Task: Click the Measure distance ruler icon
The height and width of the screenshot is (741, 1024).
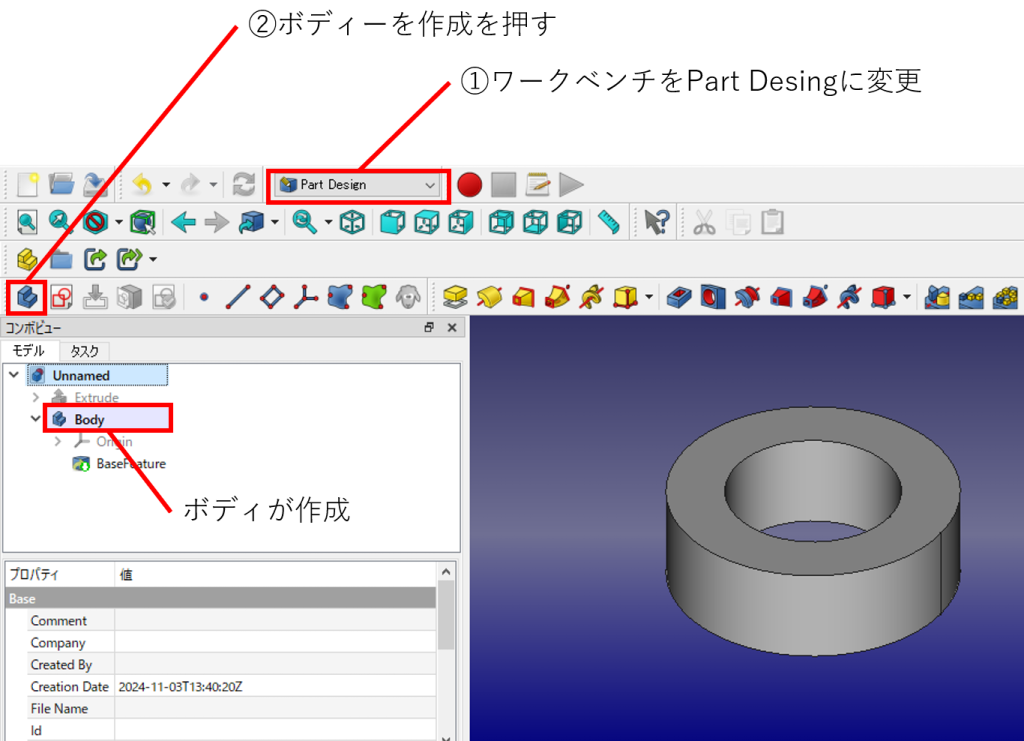Action: tap(608, 222)
